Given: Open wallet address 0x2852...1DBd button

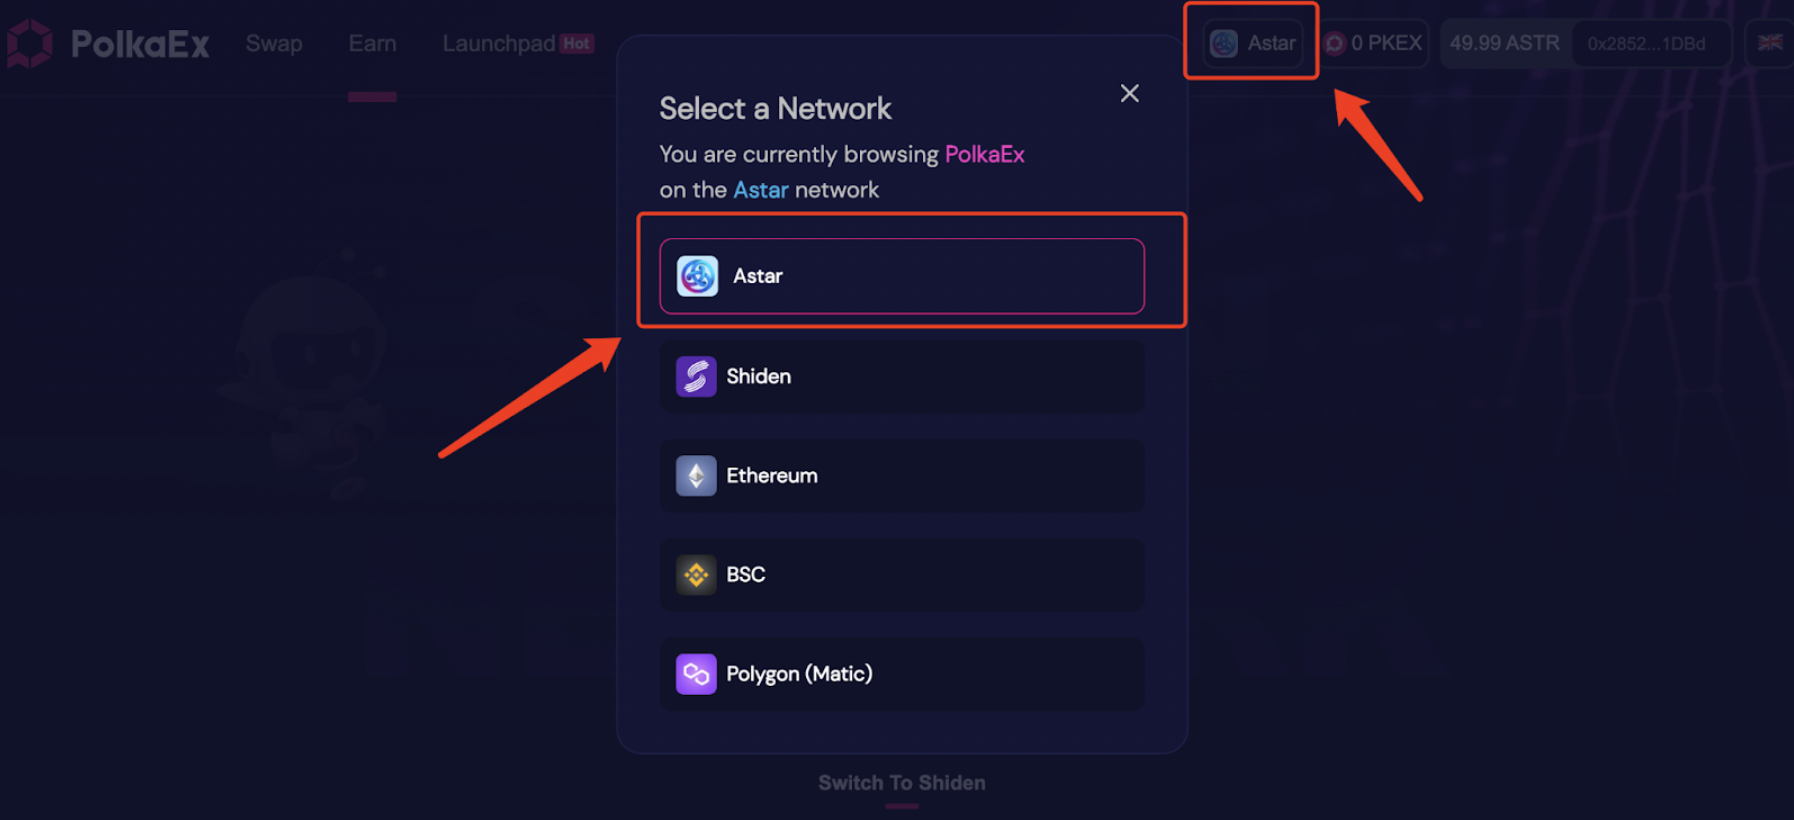Looking at the screenshot, I should [x=1647, y=44].
